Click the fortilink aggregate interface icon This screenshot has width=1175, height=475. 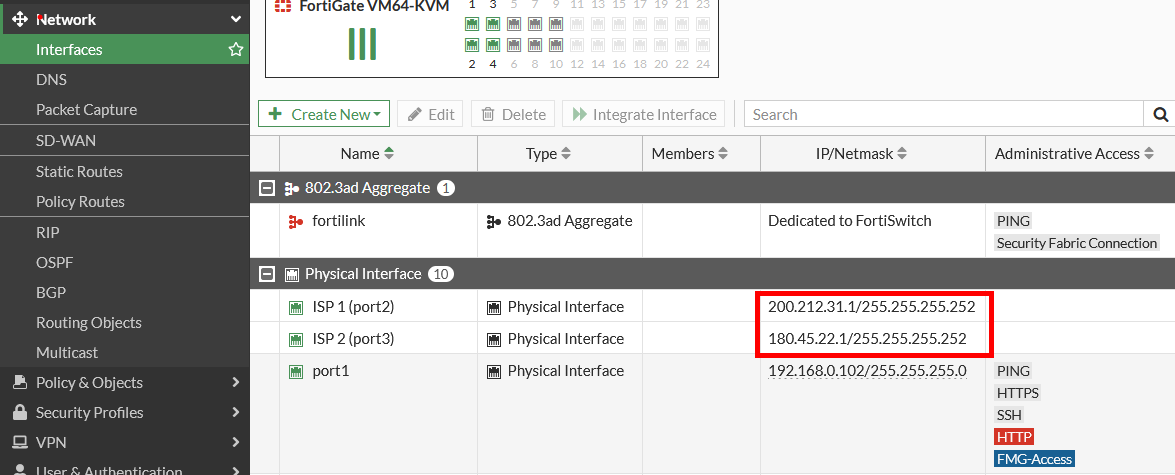click(x=295, y=221)
